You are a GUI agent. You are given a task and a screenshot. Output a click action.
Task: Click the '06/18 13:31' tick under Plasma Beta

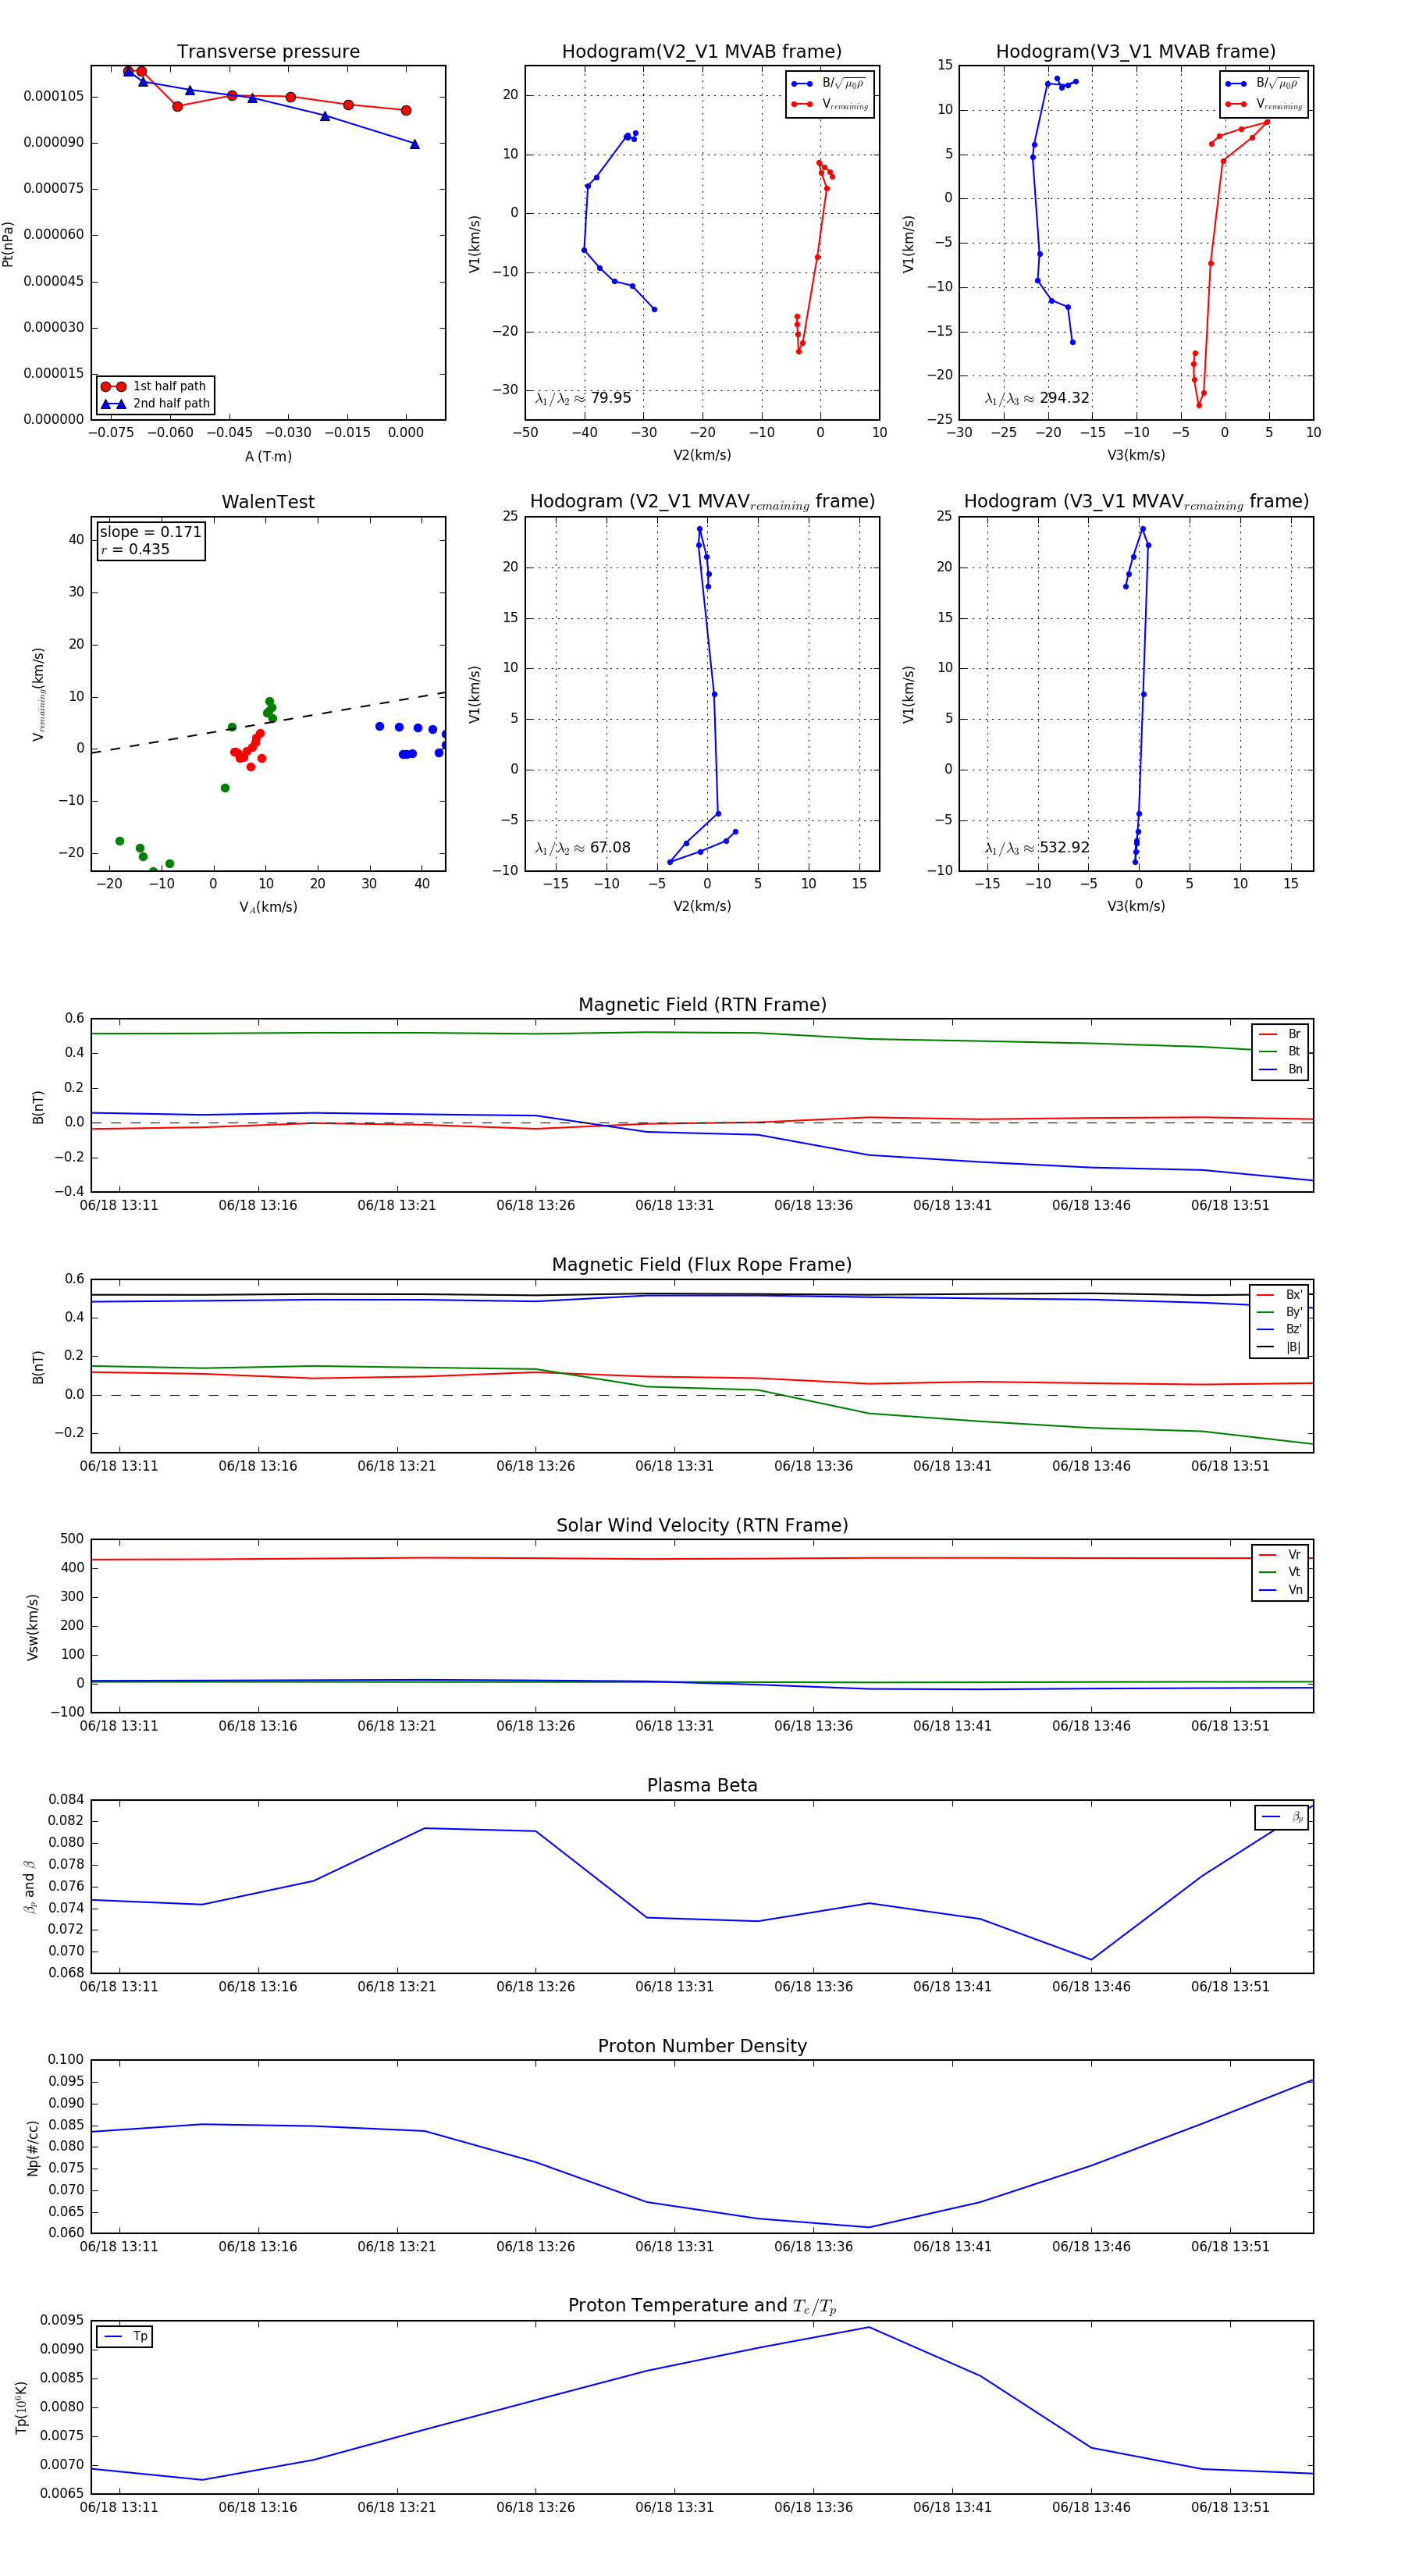[x=675, y=1987]
